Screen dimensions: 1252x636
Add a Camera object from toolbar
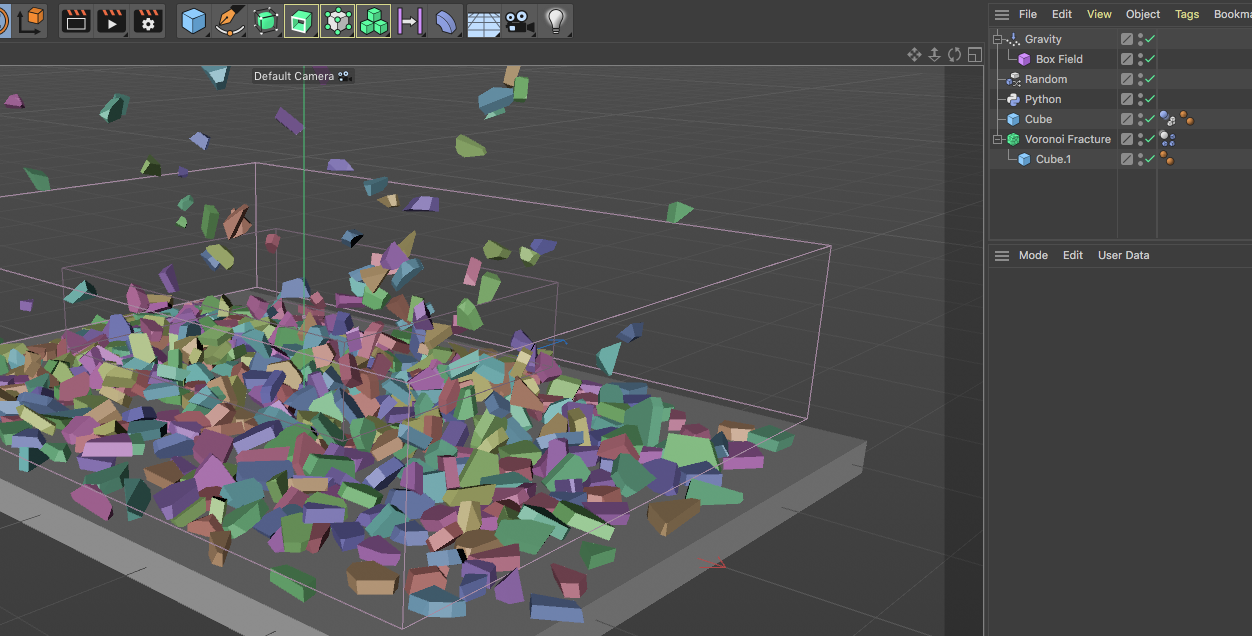coord(518,20)
